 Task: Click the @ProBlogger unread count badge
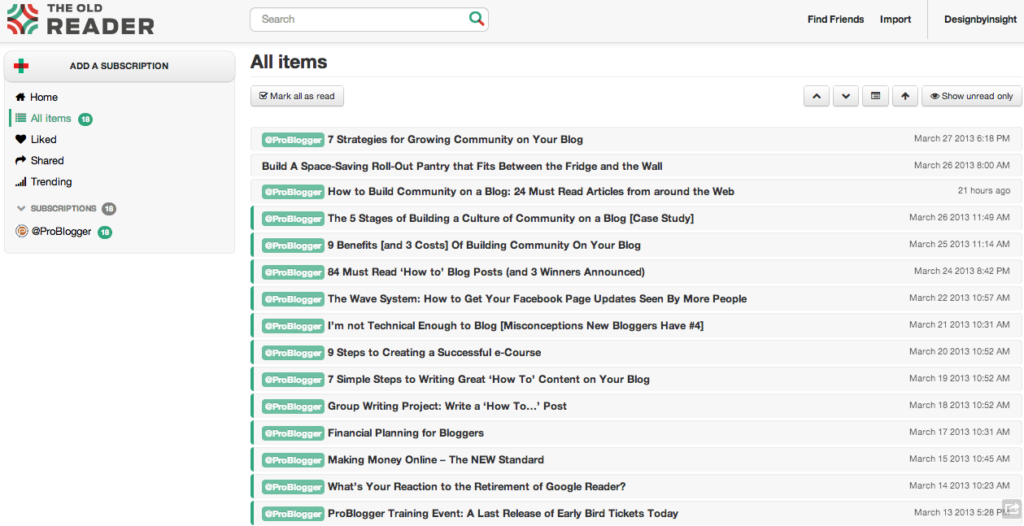[104, 232]
